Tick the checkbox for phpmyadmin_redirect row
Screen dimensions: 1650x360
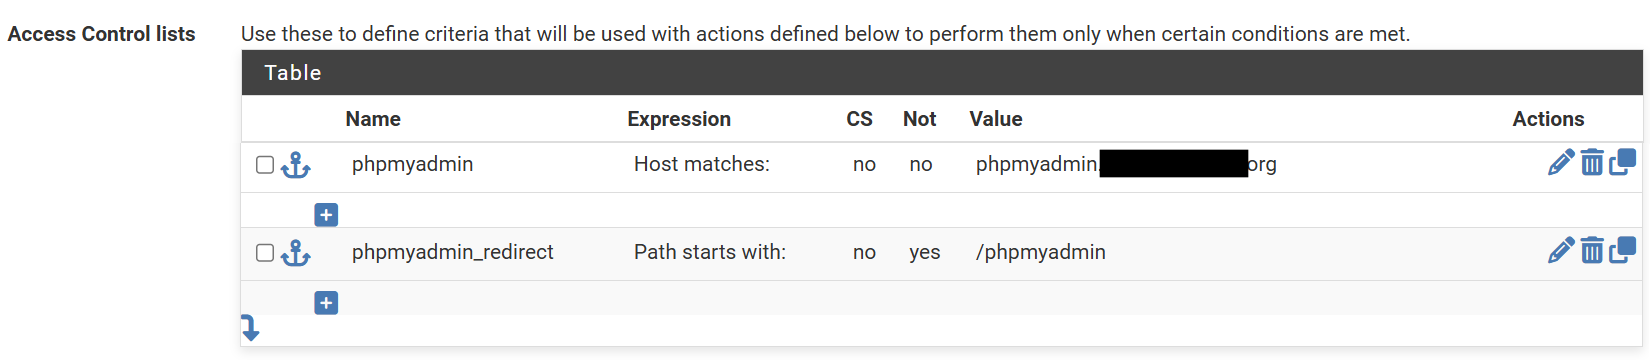coord(265,253)
